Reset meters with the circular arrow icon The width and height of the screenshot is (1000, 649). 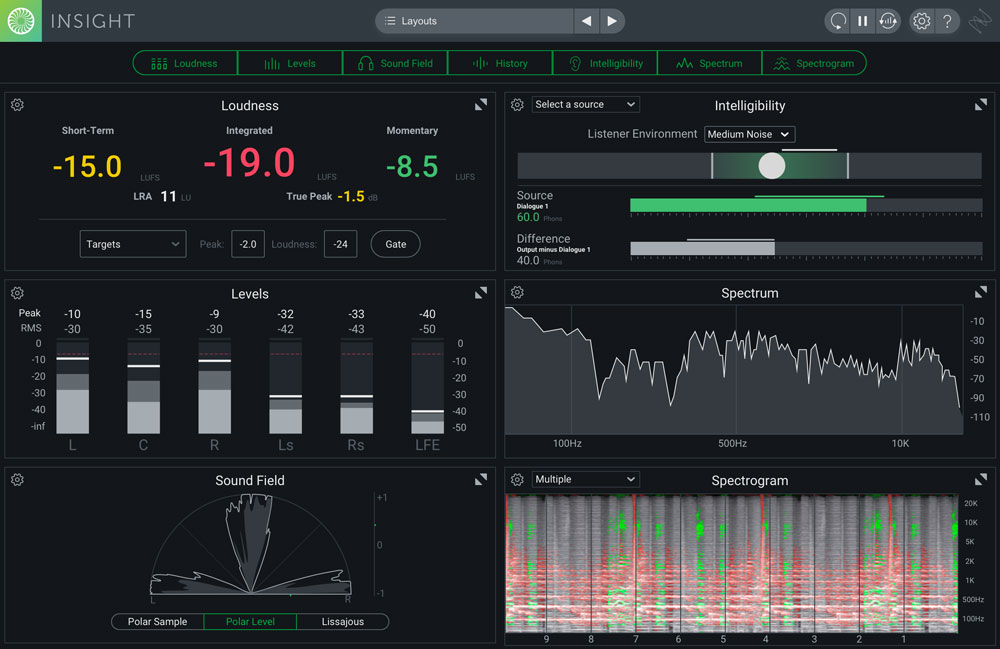pyautogui.click(x=838, y=21)
